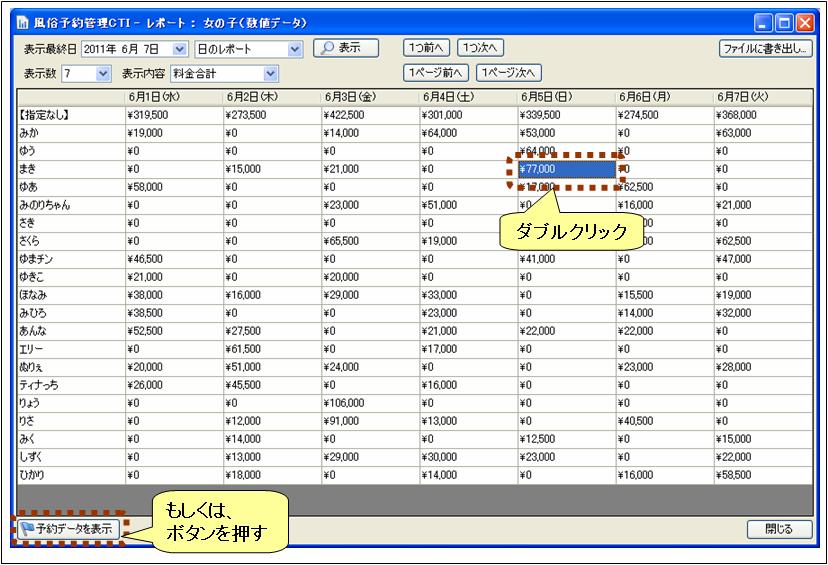Go back with 1ページ前へ button
The width and height of the screenshot is (828, 565).
[436, 73]
